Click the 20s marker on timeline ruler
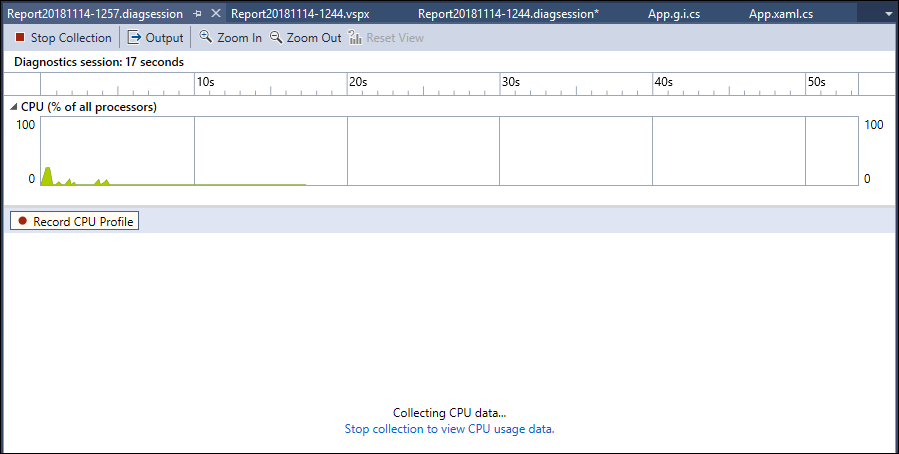This screenshot has height=454, width=899. pyautogui.click(x=358, y=82)
